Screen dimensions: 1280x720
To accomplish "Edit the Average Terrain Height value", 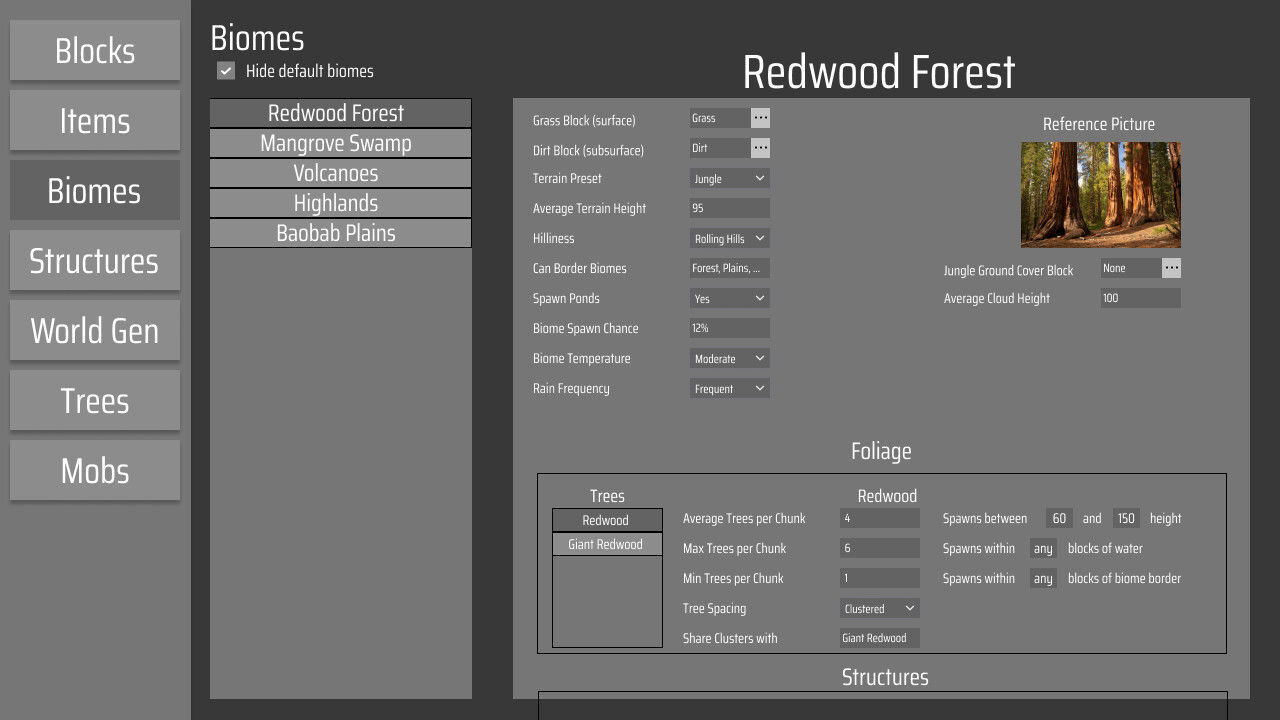I will click(x=729, y=208).
